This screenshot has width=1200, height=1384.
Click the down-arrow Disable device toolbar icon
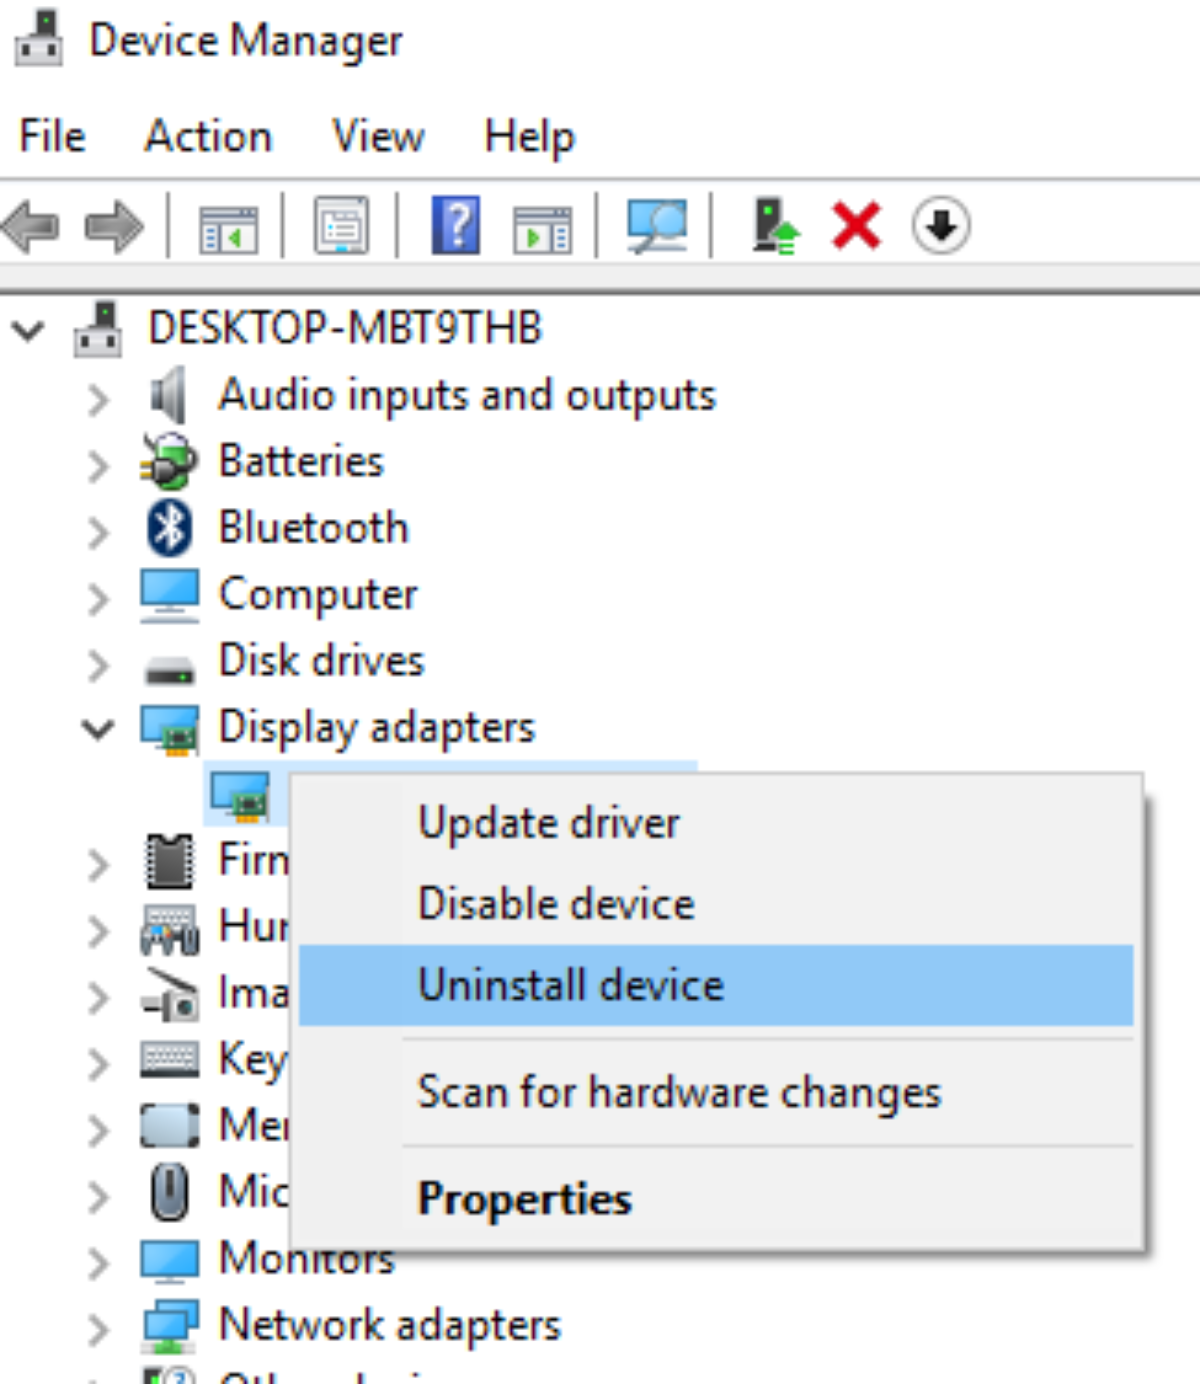tap(940, 226)
